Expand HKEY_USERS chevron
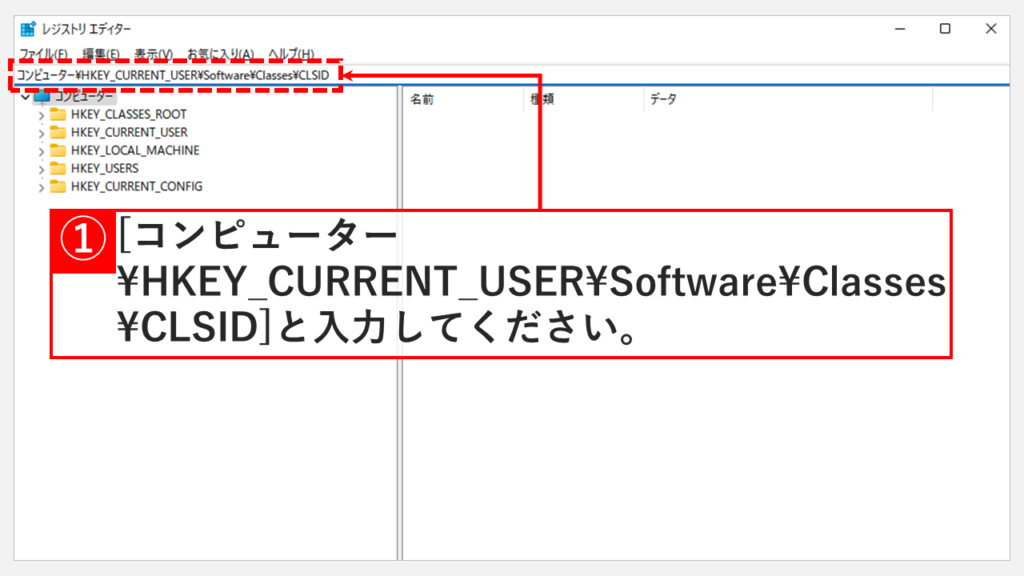 41,169
